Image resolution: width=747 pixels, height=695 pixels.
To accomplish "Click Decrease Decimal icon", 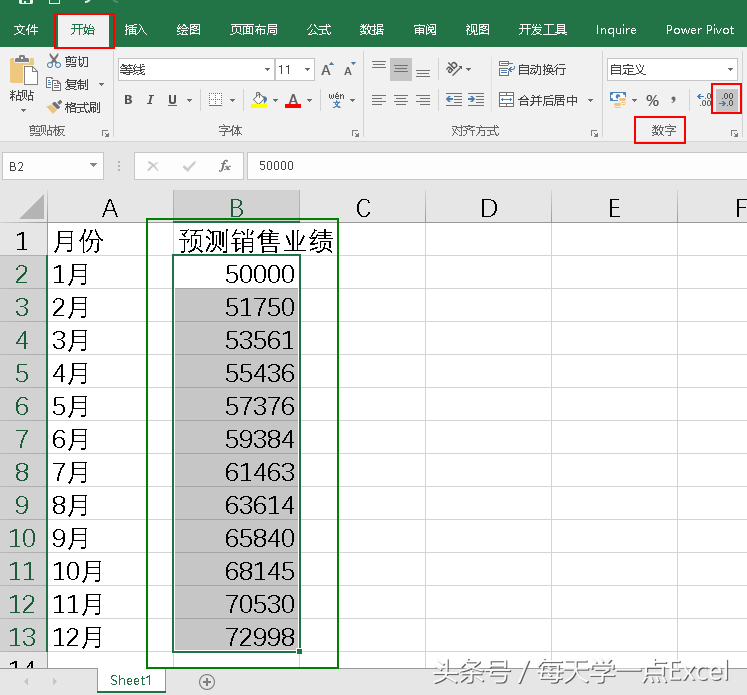I will tap(727, 100).
